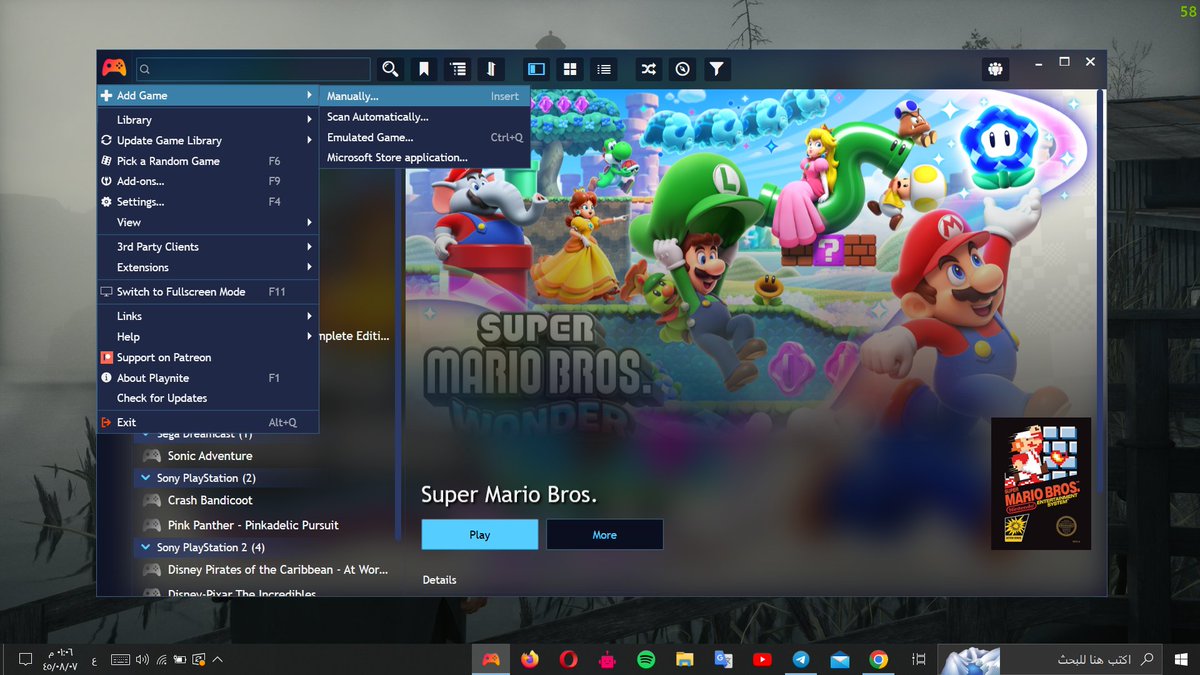This screenshot has height=675, width=1200.
Task: Click the volume icon in system tray
Action: pos(142,659)
